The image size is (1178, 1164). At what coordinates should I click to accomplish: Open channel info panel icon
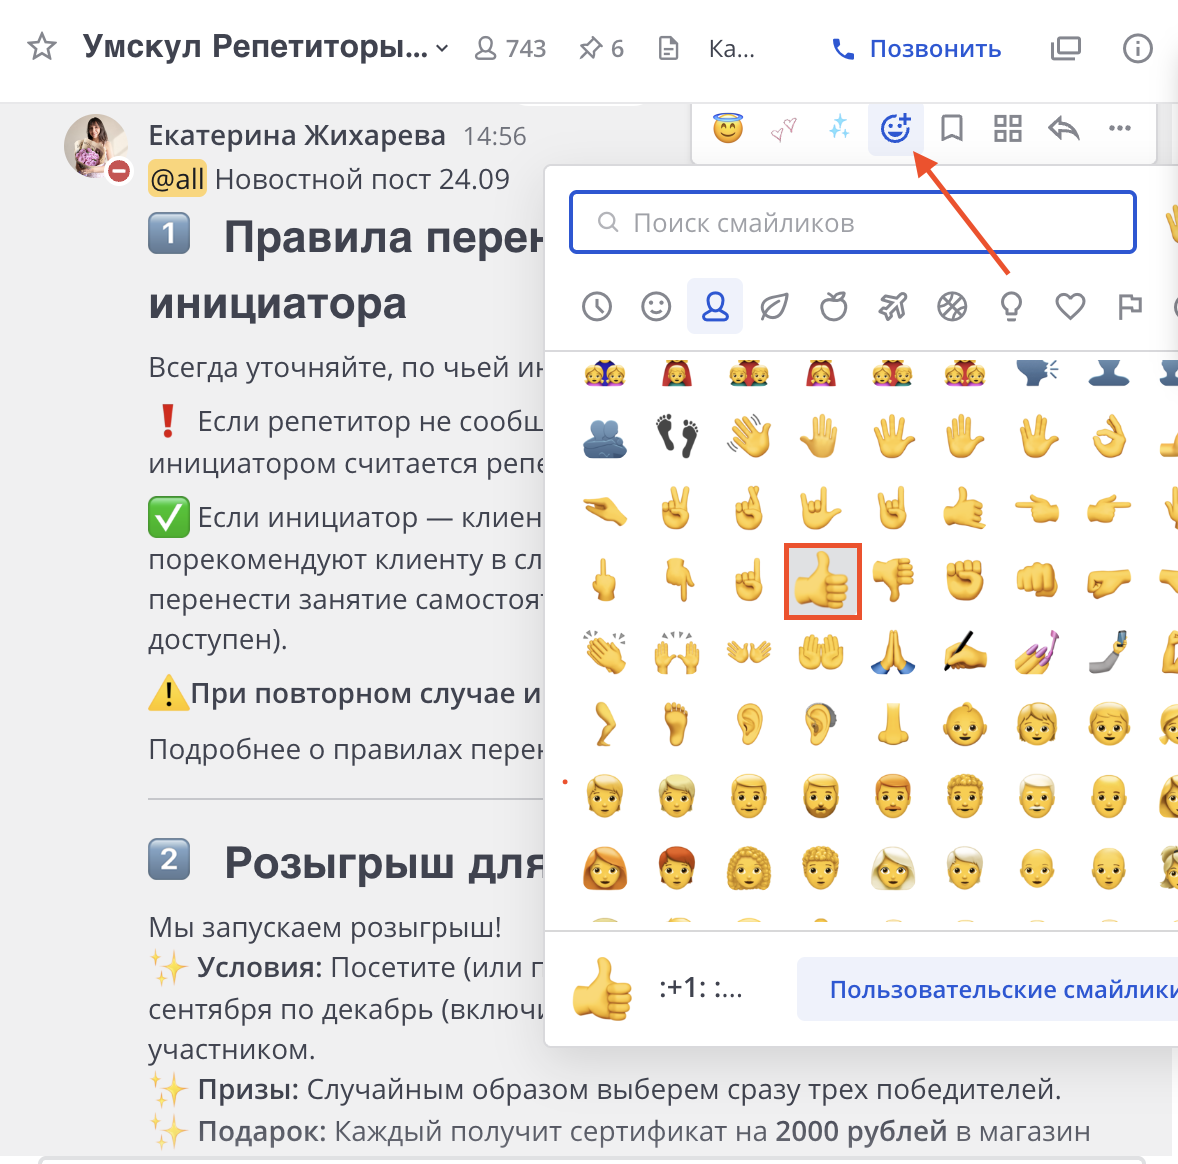click(1137, 49)
